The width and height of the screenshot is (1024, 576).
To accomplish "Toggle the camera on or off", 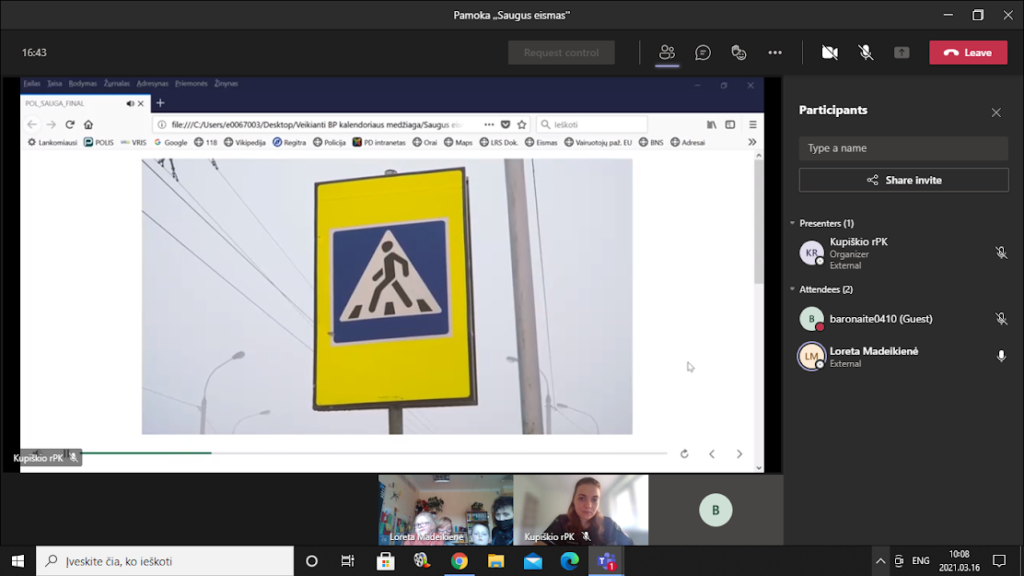I will tap(829, 53).
